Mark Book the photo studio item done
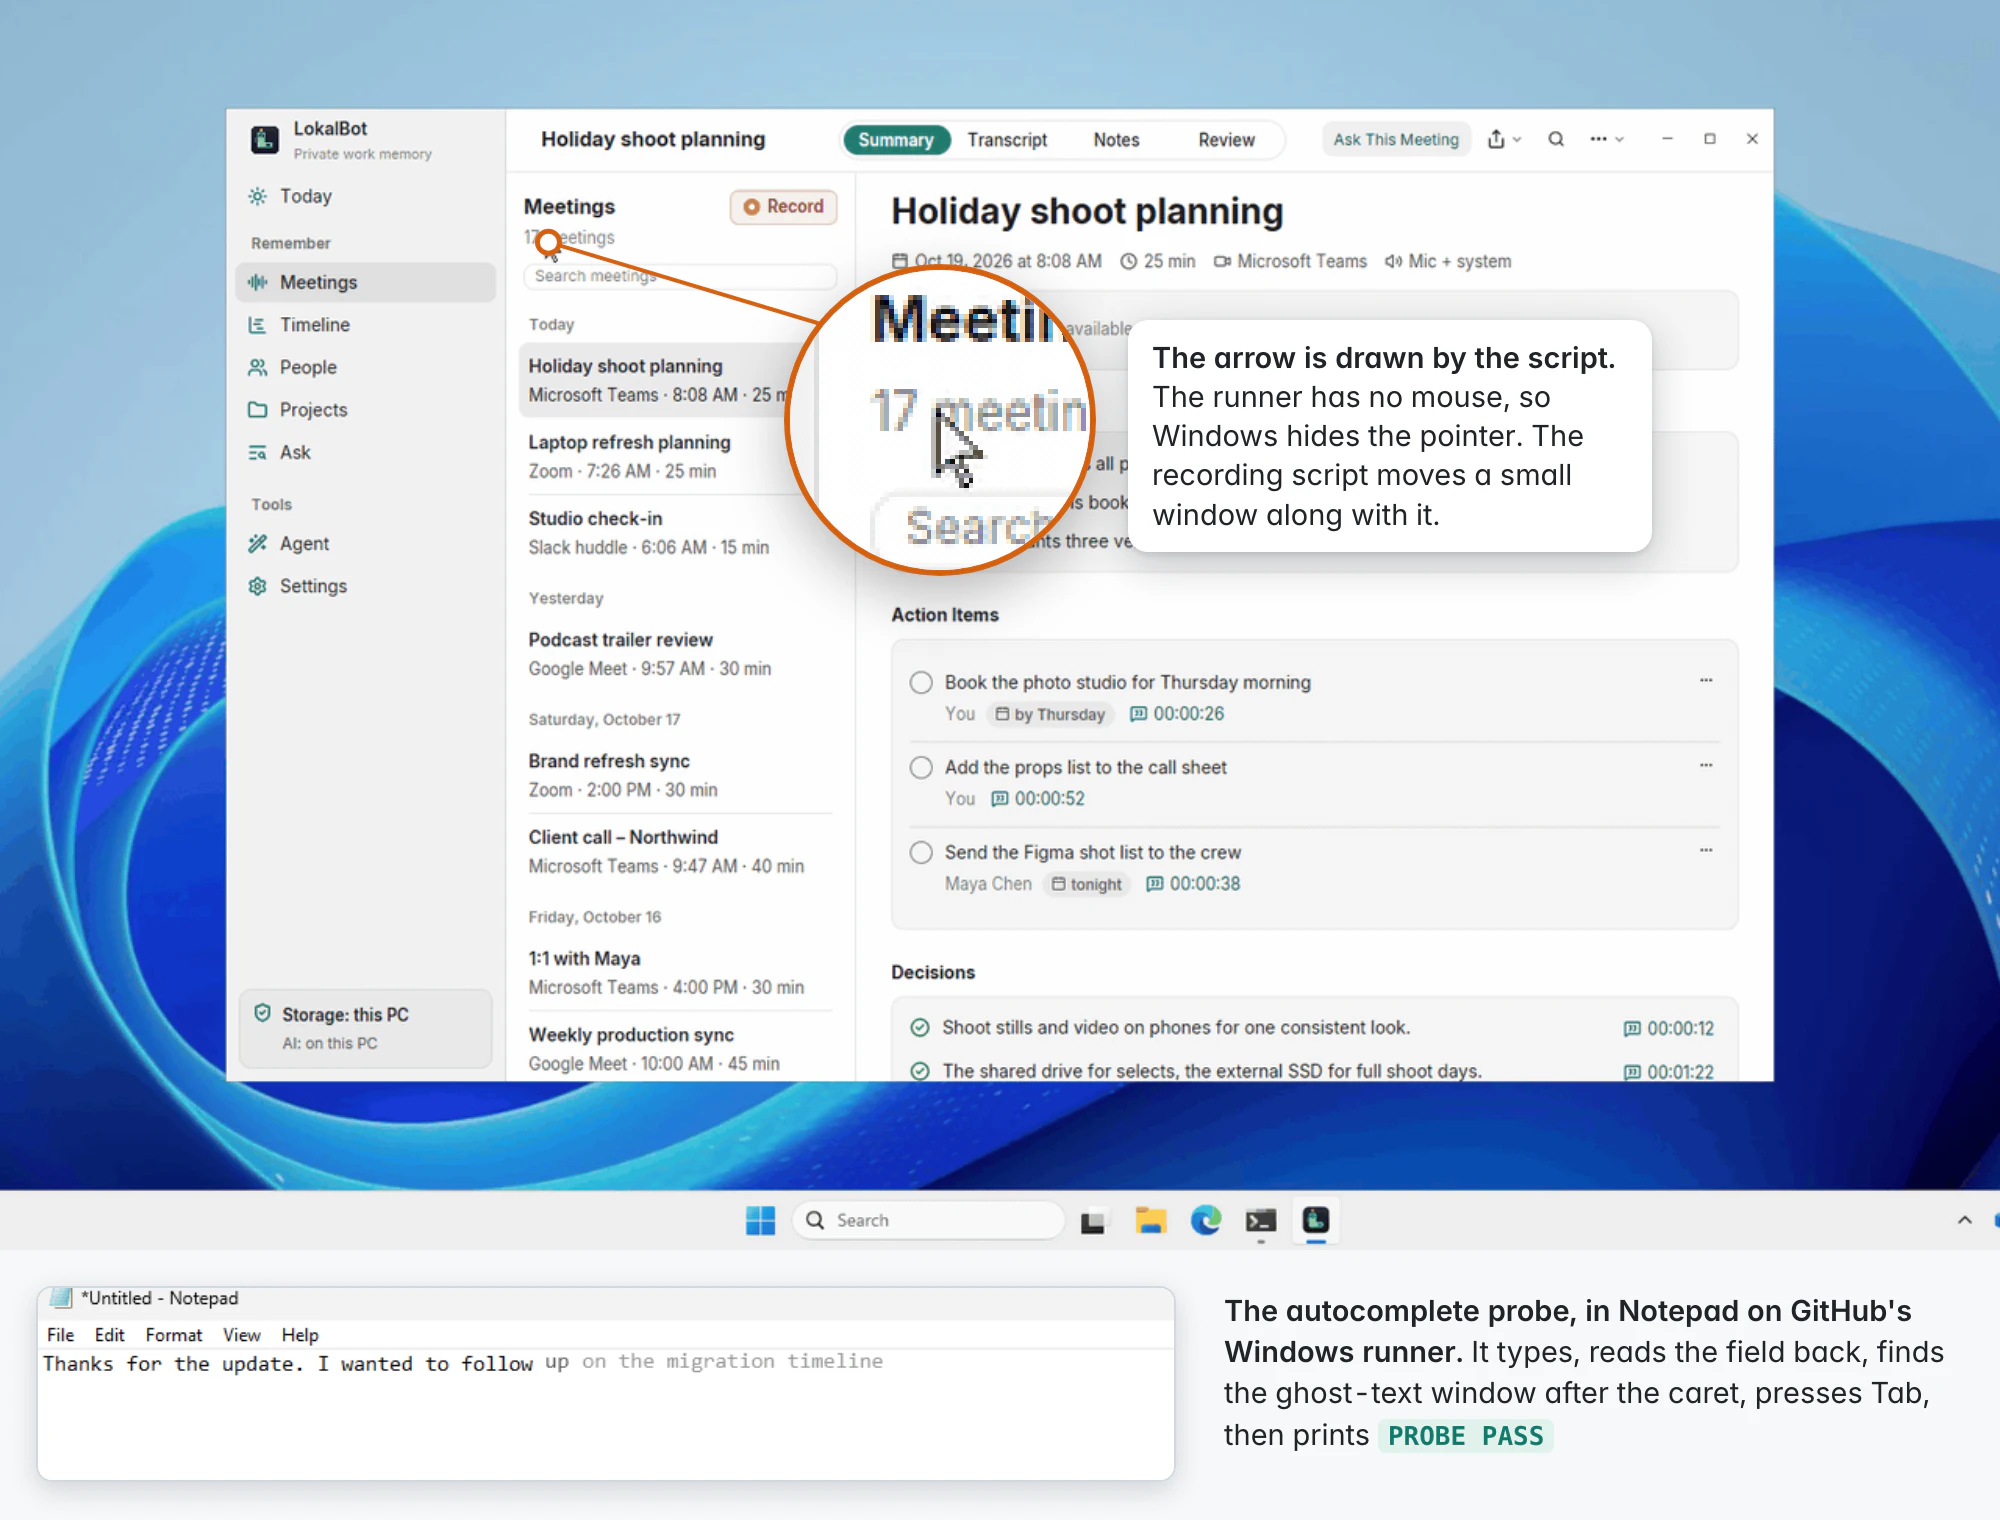The image size is (2000, 1520). point(921,682)
